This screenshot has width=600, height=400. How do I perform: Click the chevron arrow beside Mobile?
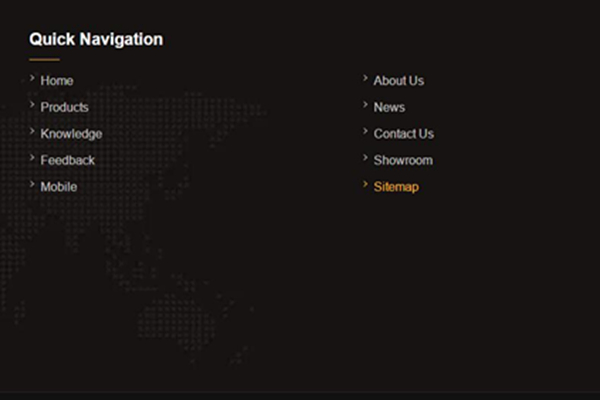(x=32, y=184)
